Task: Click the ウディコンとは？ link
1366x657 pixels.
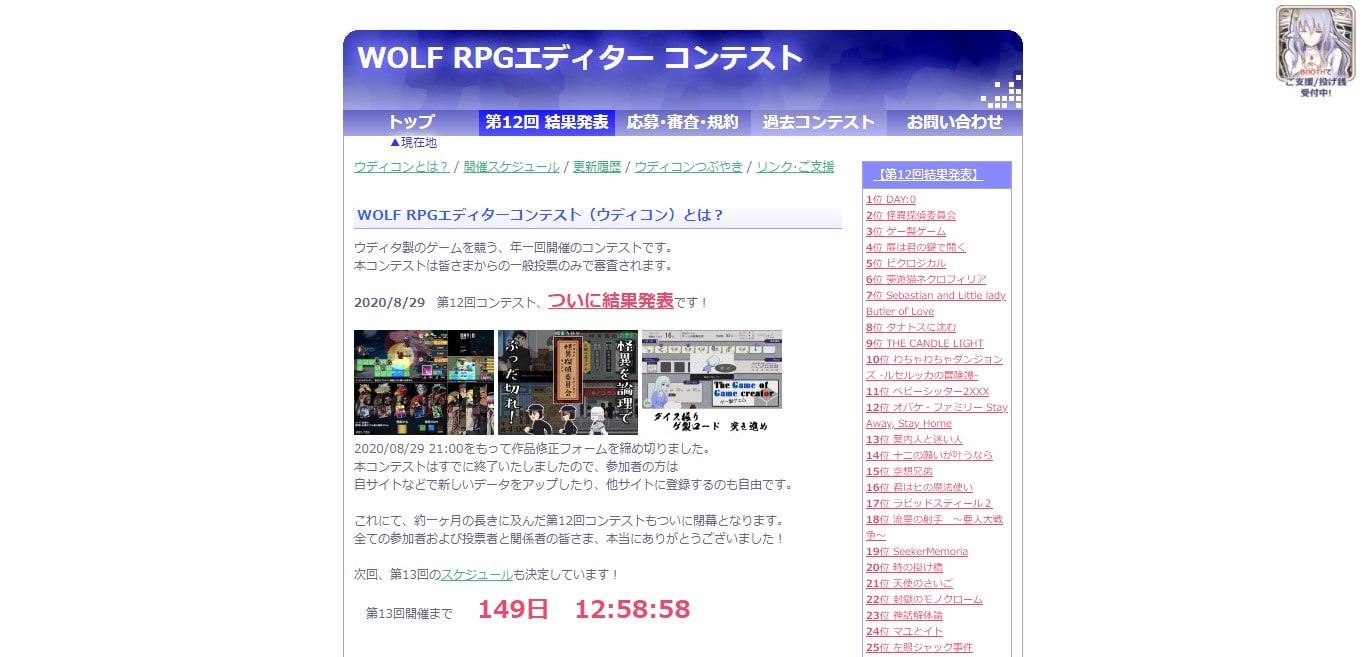Action: point(401,167)
